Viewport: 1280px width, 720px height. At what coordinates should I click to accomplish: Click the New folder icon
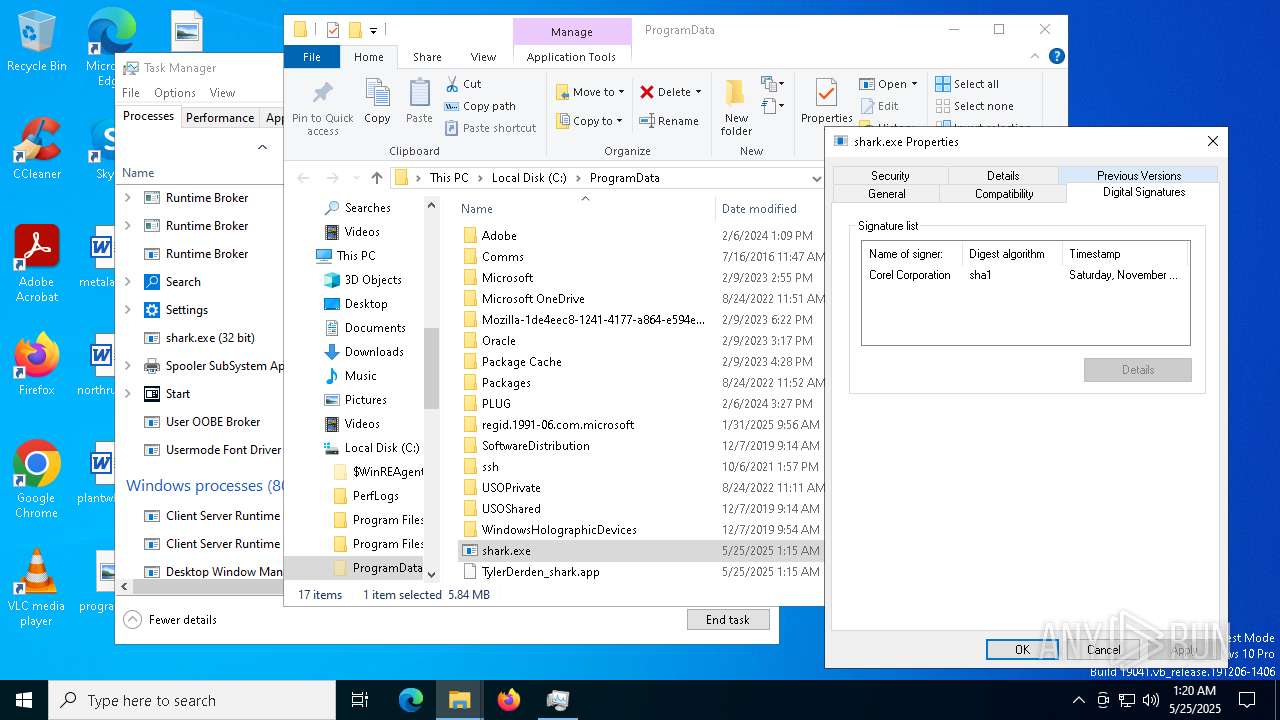[736, 93]
